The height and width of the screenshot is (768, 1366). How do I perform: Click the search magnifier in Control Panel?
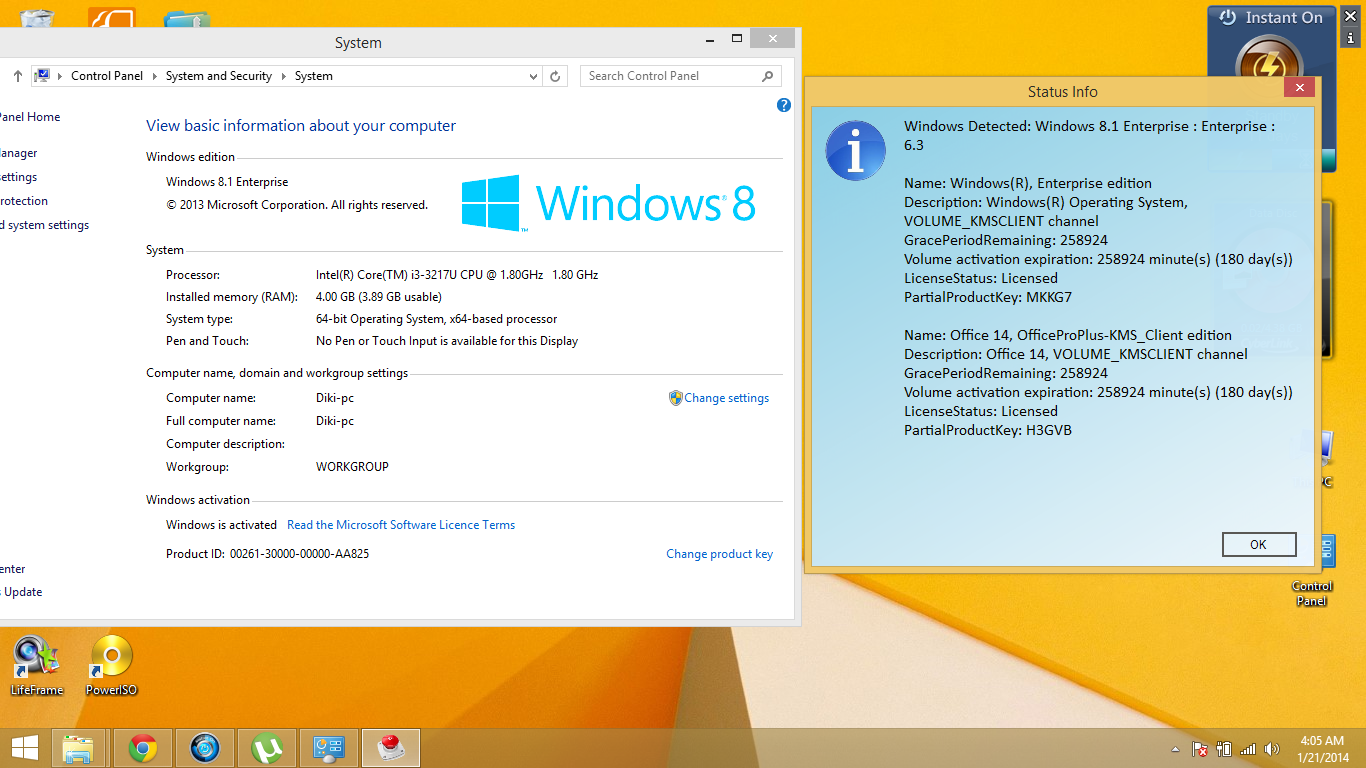[768, 76]
